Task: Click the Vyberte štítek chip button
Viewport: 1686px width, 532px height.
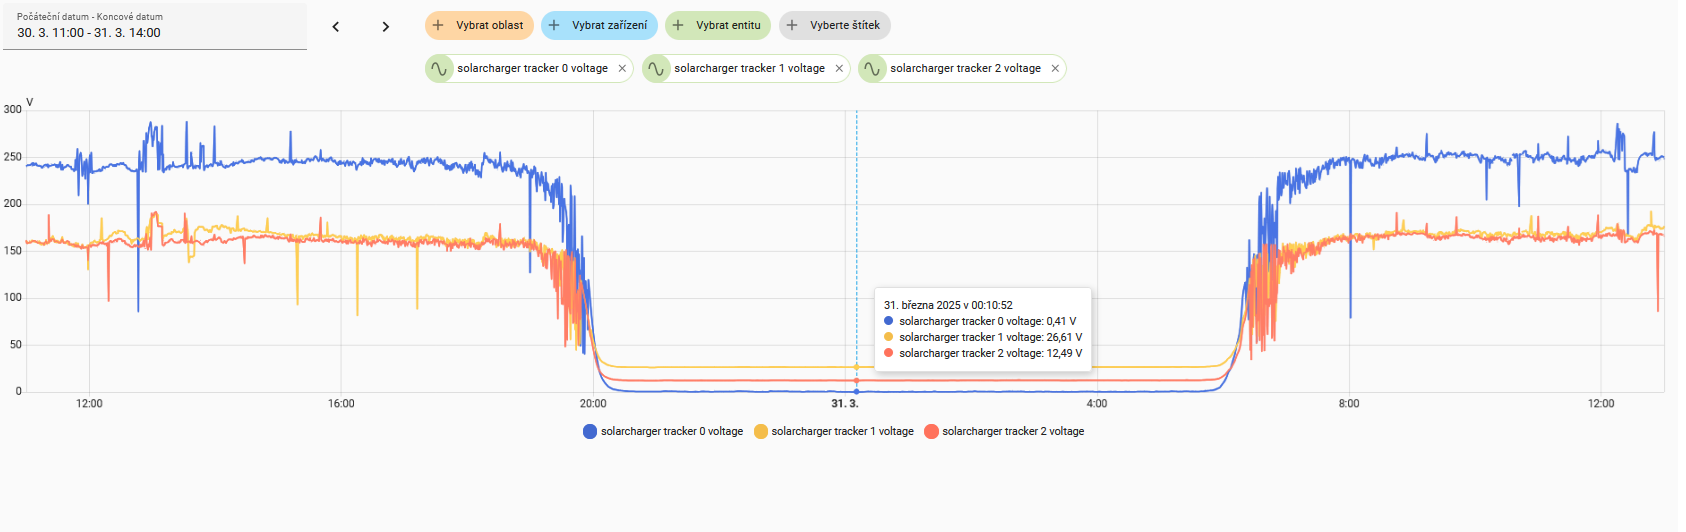Action: [835, 26]
